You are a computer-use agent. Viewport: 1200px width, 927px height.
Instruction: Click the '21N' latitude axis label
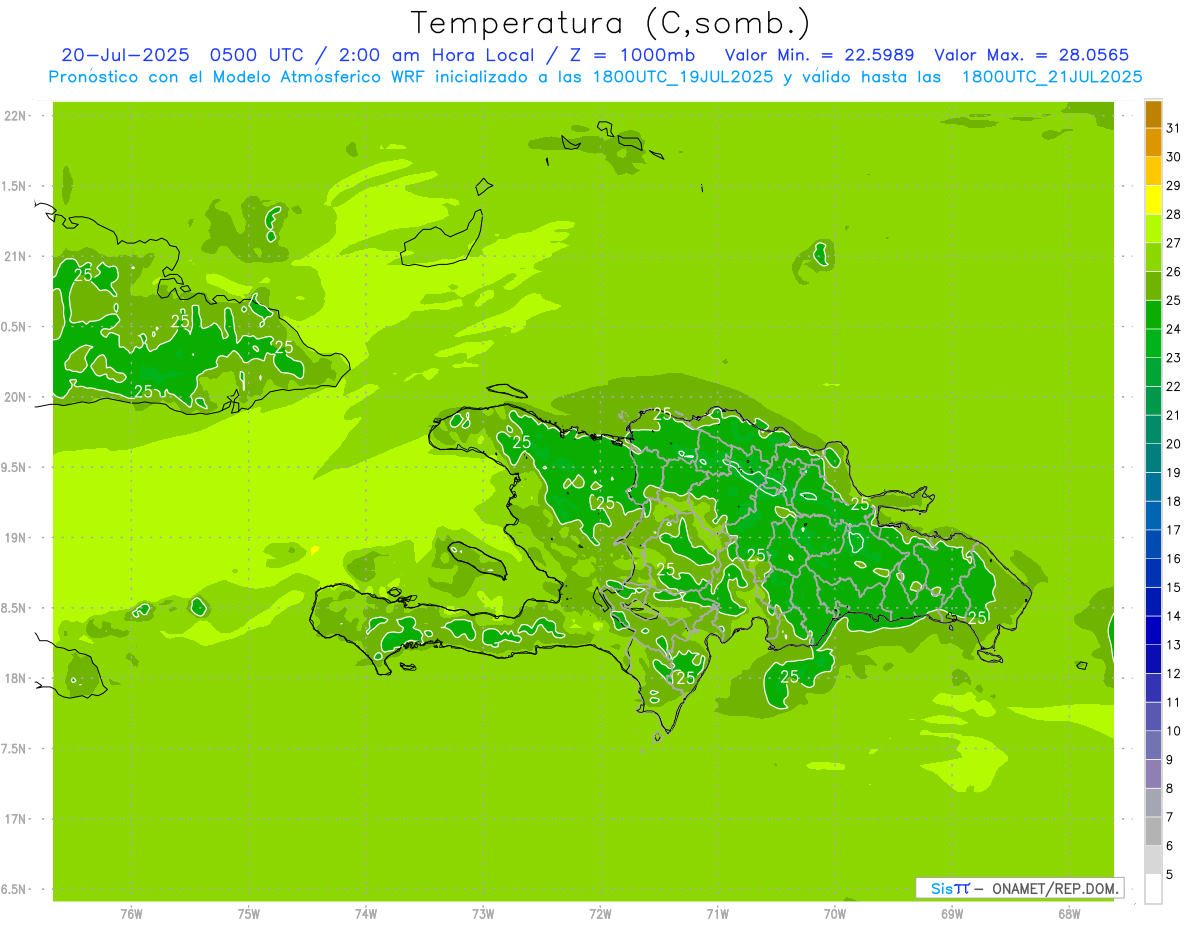pos(15,257)
